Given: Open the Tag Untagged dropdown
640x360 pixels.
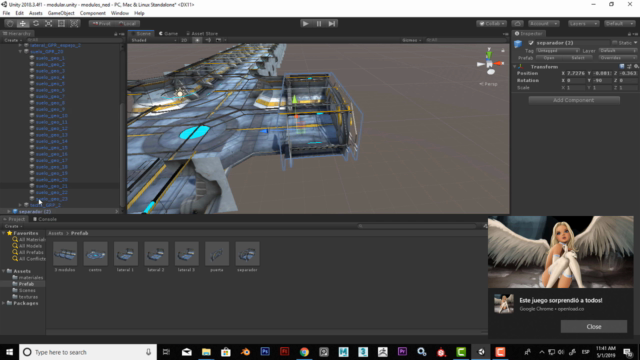Looking at the screenshot, I should [558, 51].
